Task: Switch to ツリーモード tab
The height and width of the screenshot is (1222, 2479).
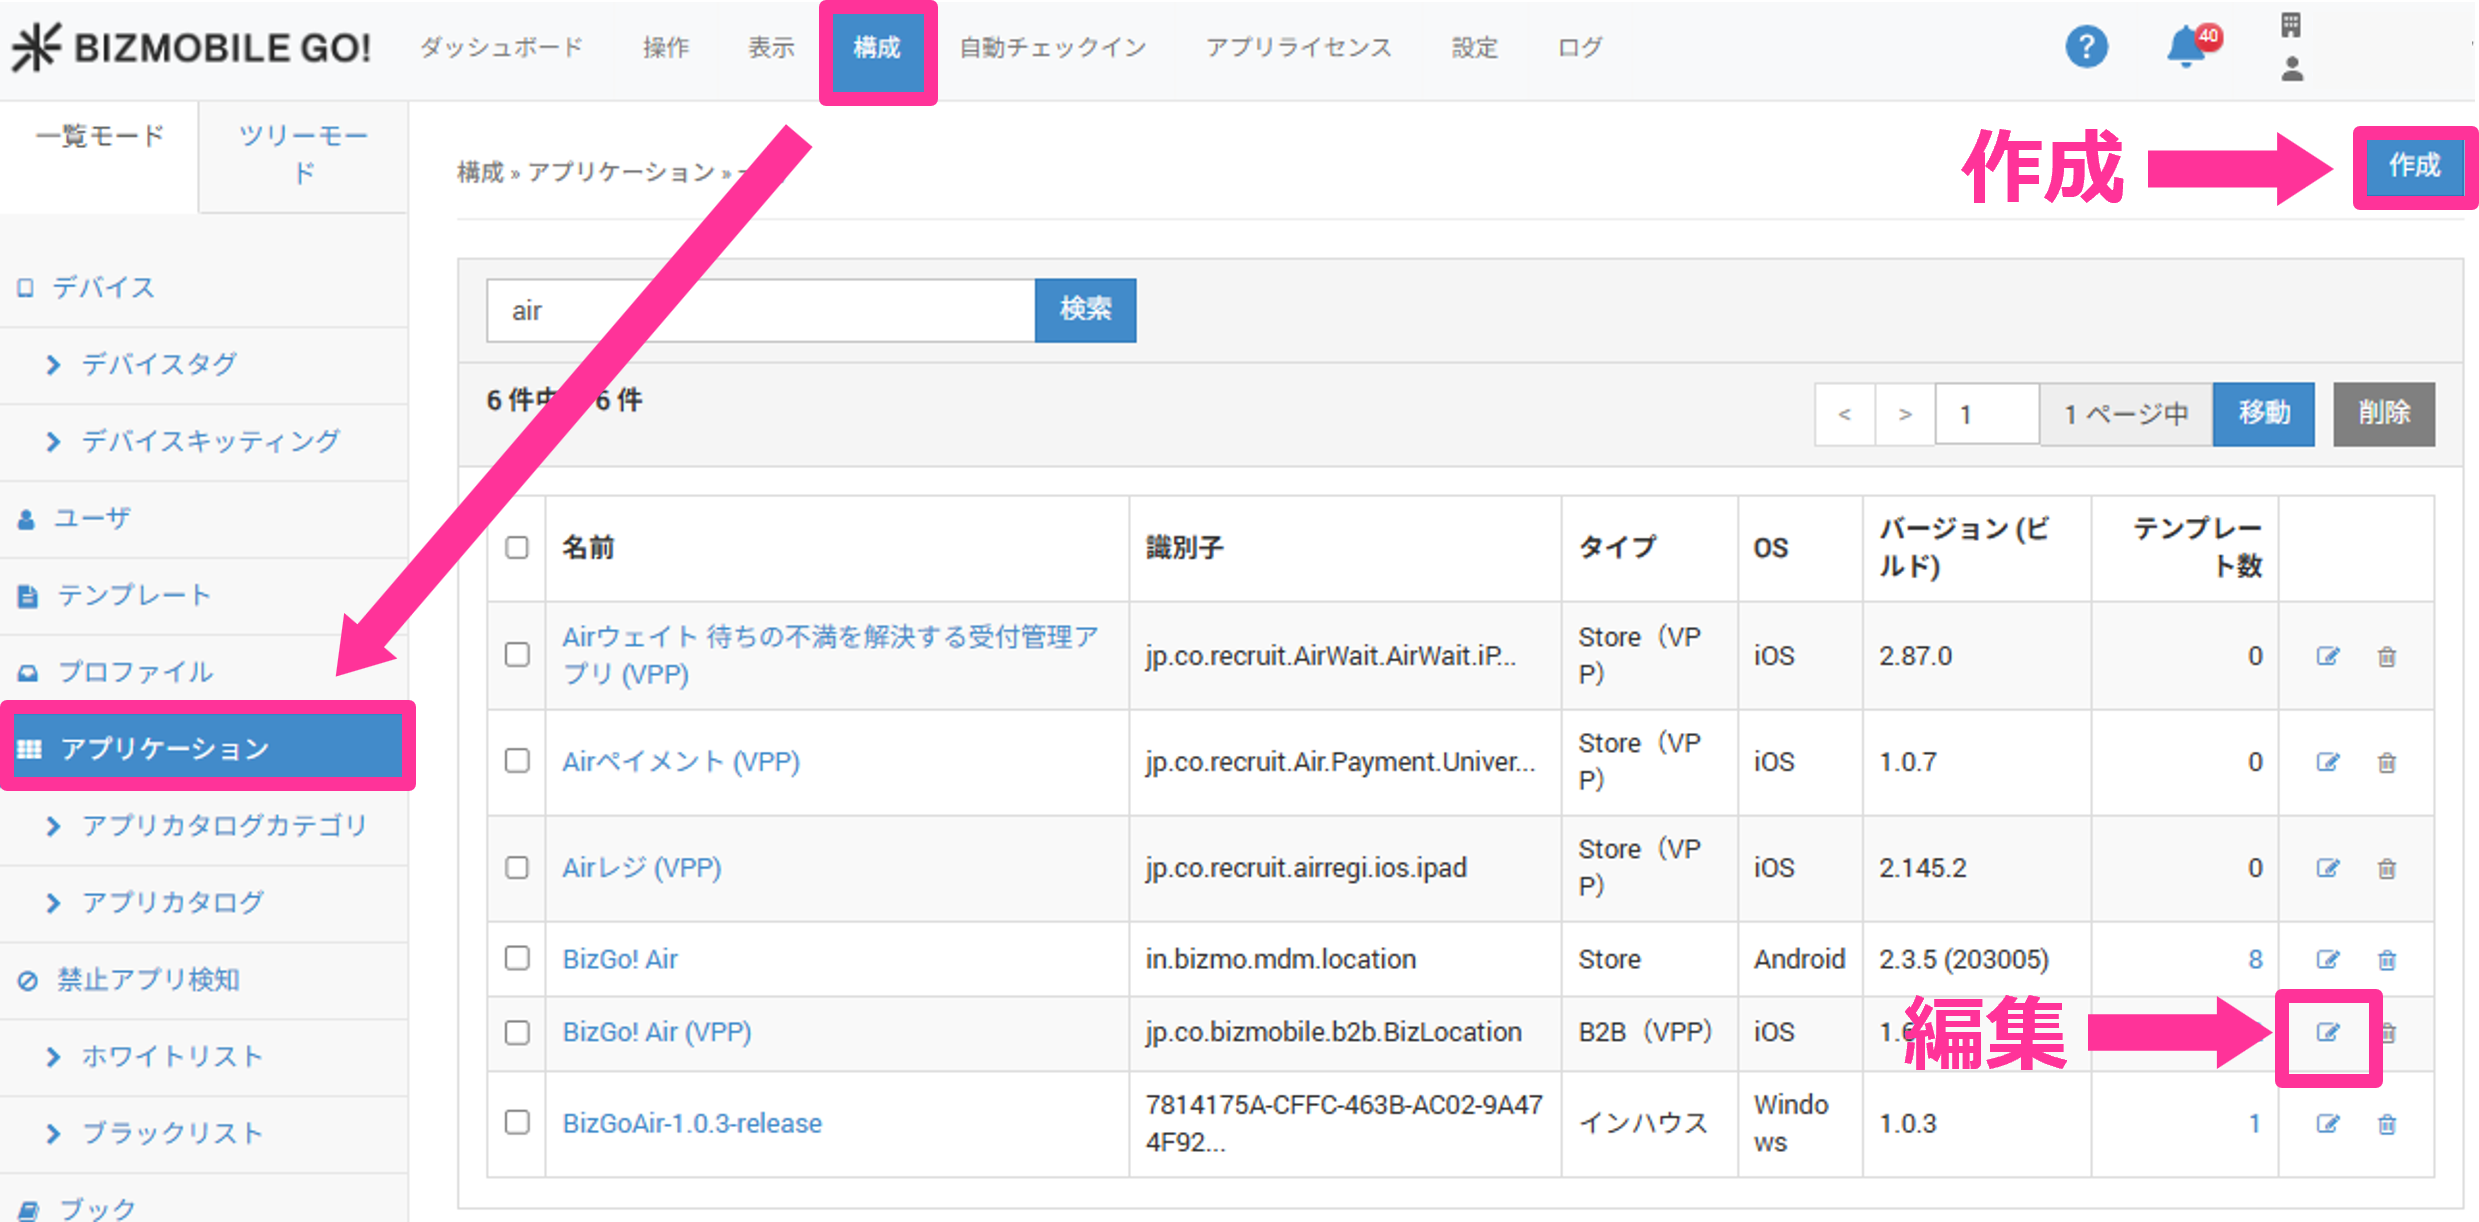Action: (x=303, y=154)
